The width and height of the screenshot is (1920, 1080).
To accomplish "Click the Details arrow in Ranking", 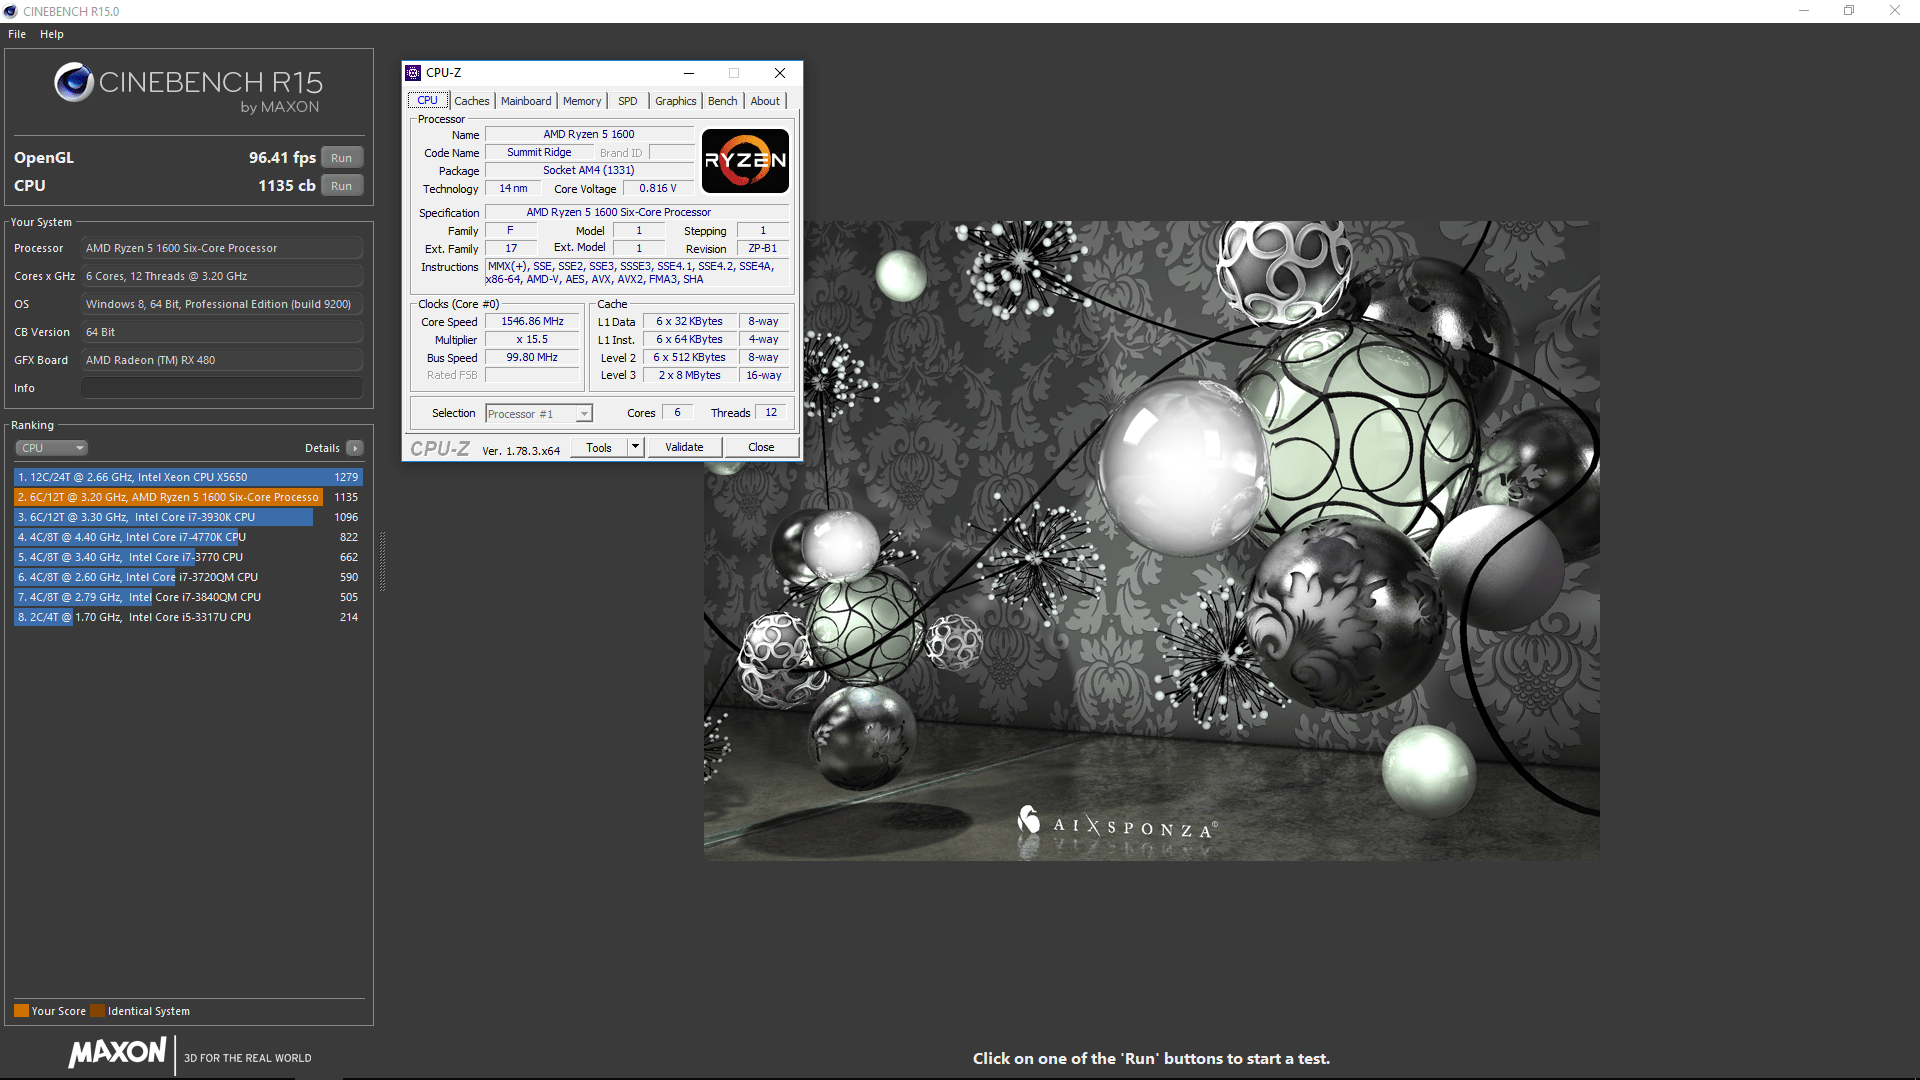I will tap(355, 448).
